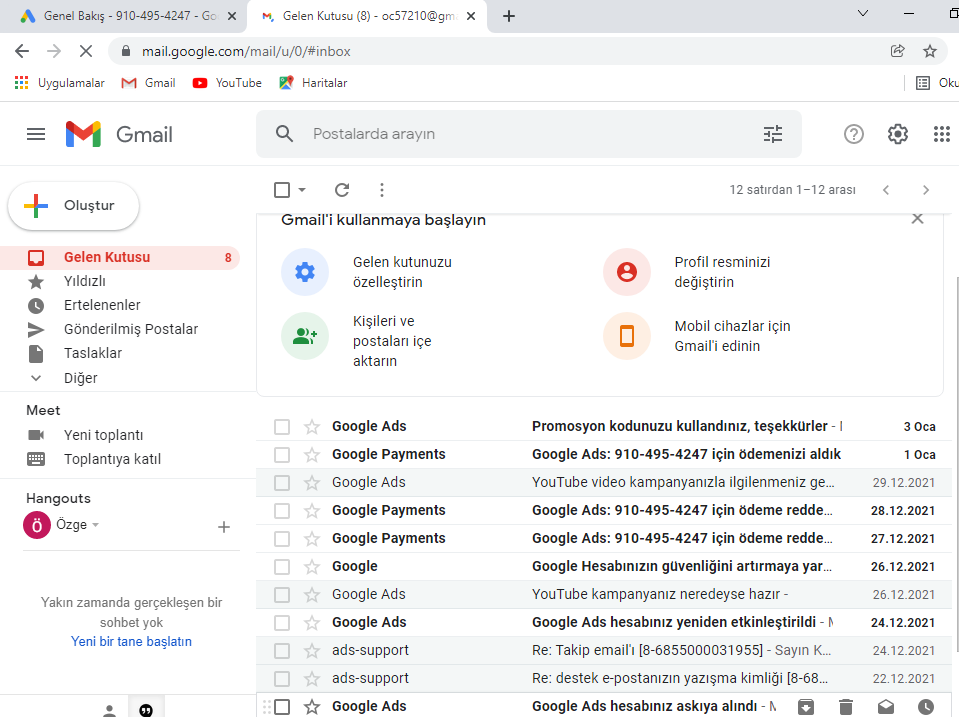Stop loading the page
The width and height of the screenshot is (959, 717).
point(86,51)
